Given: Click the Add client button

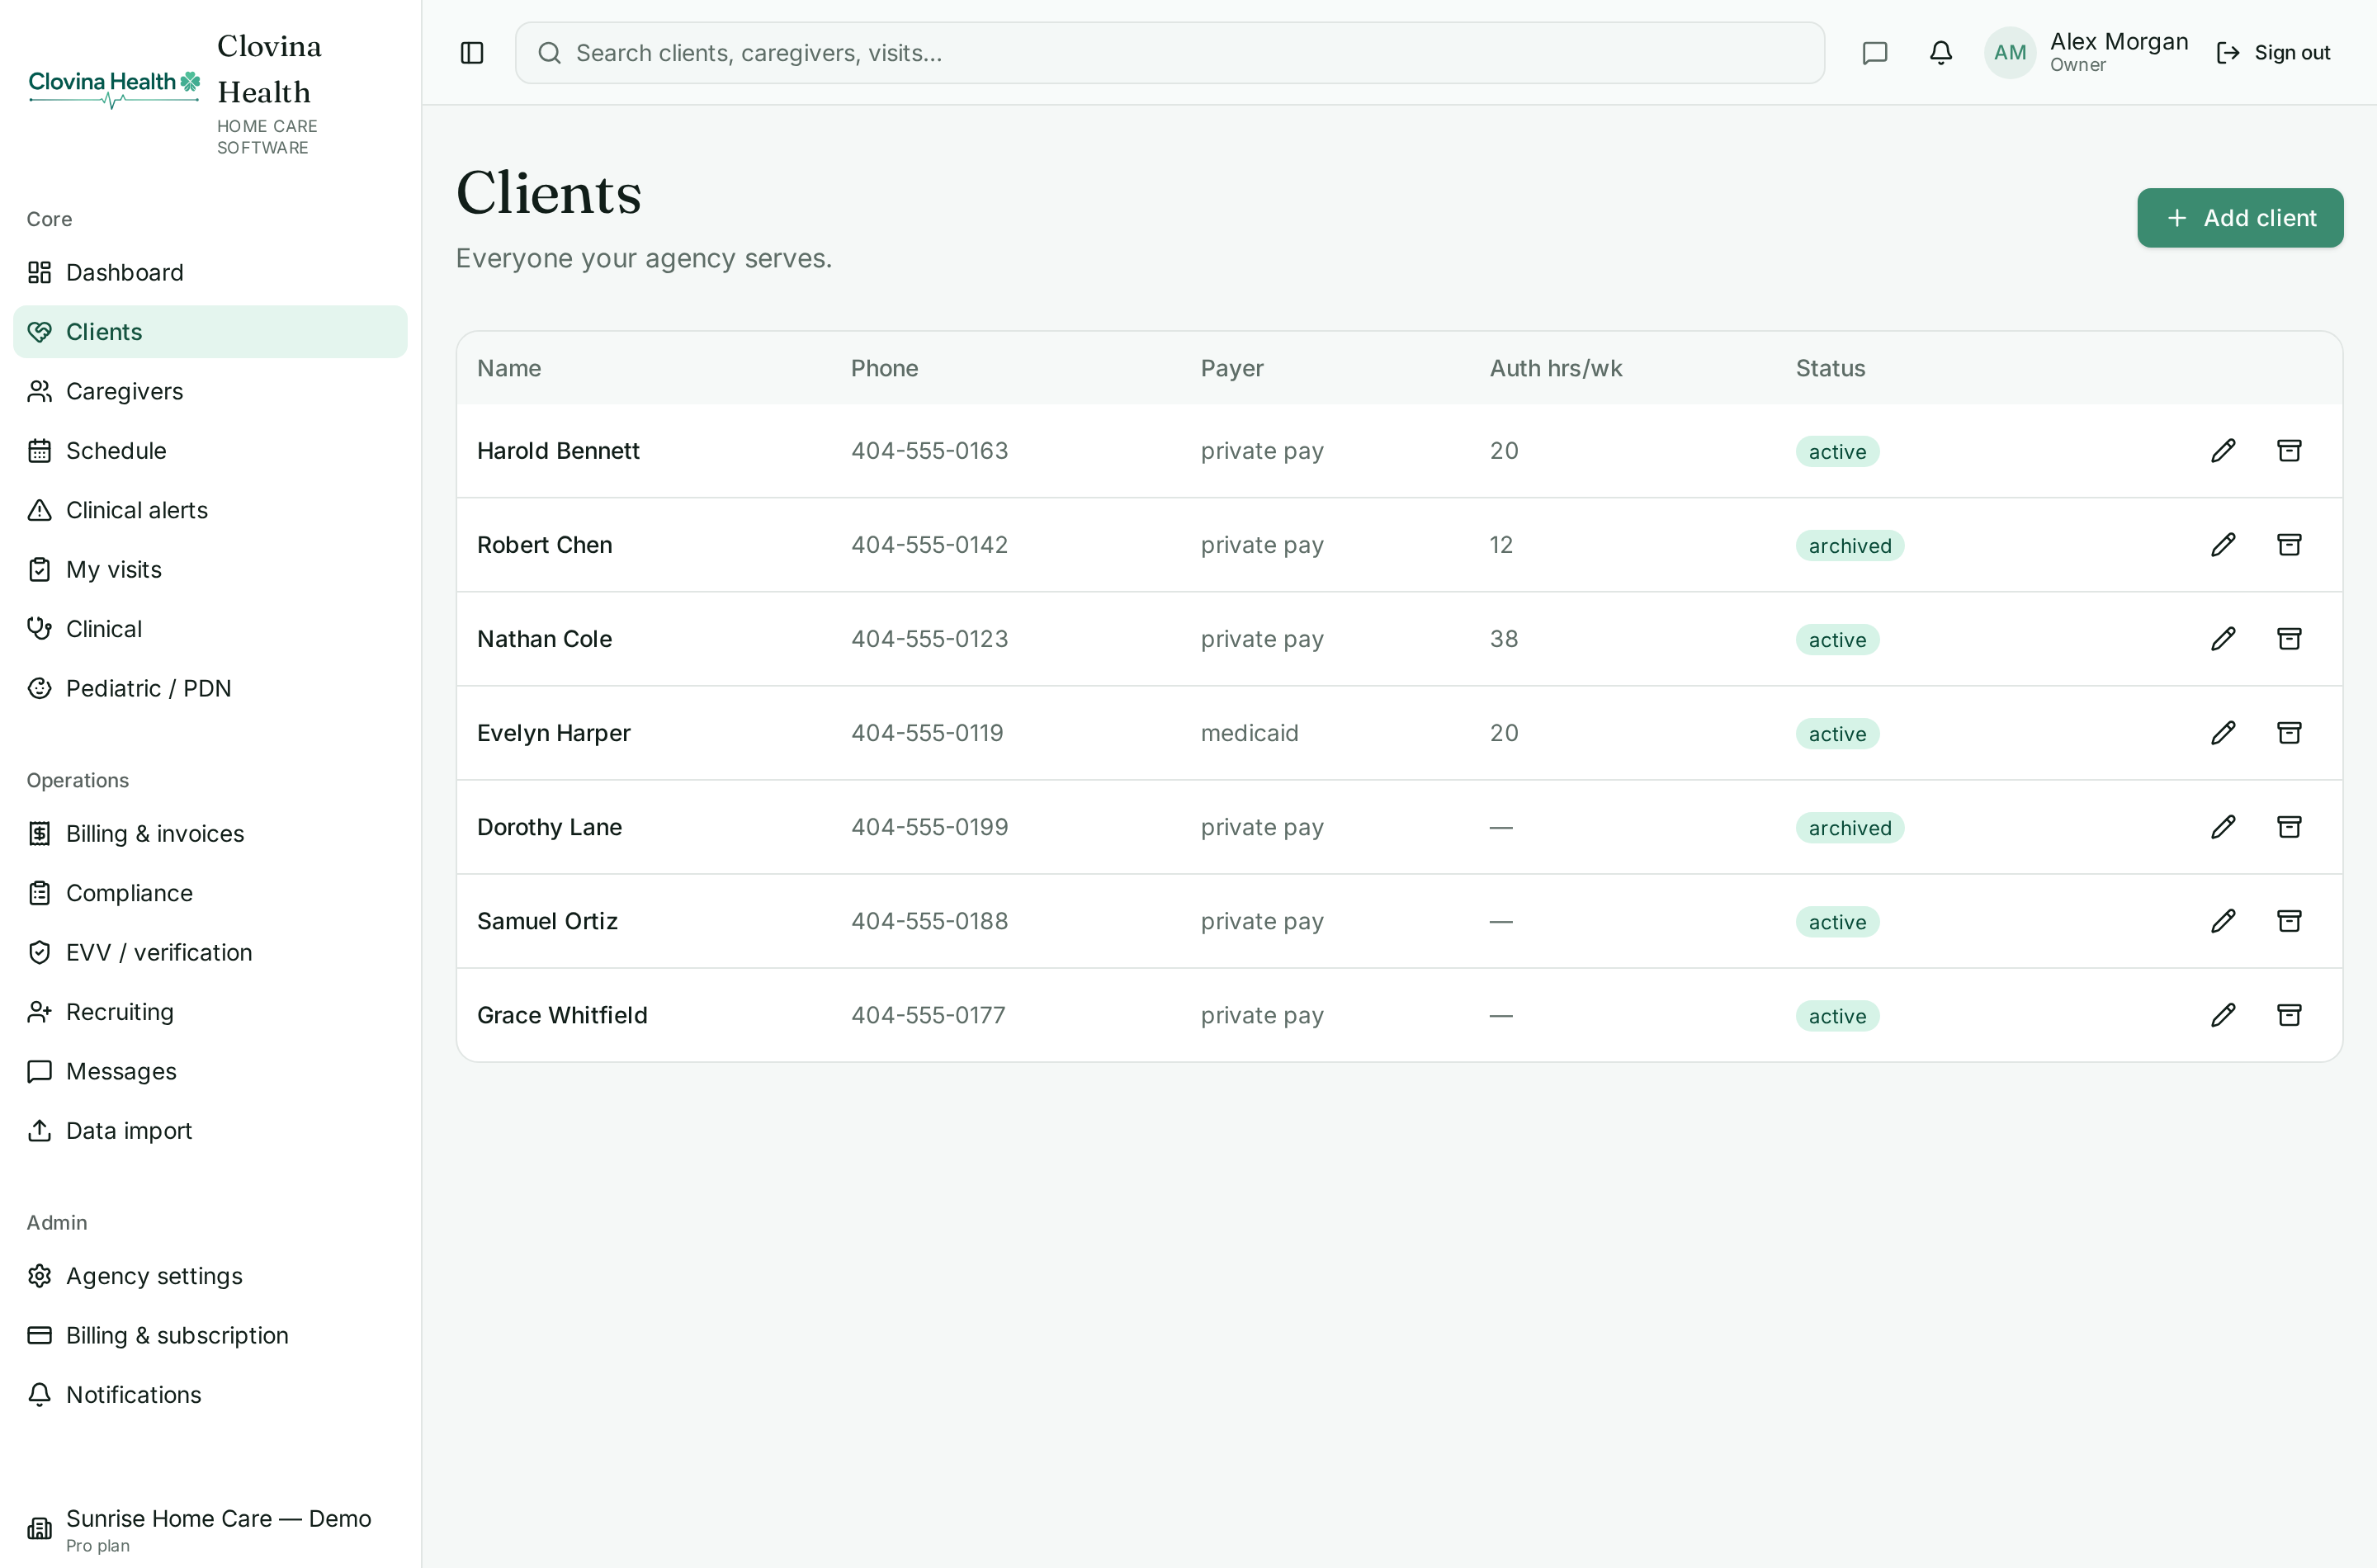Looking at the screenshot, I should click(x=2240, y=218).
